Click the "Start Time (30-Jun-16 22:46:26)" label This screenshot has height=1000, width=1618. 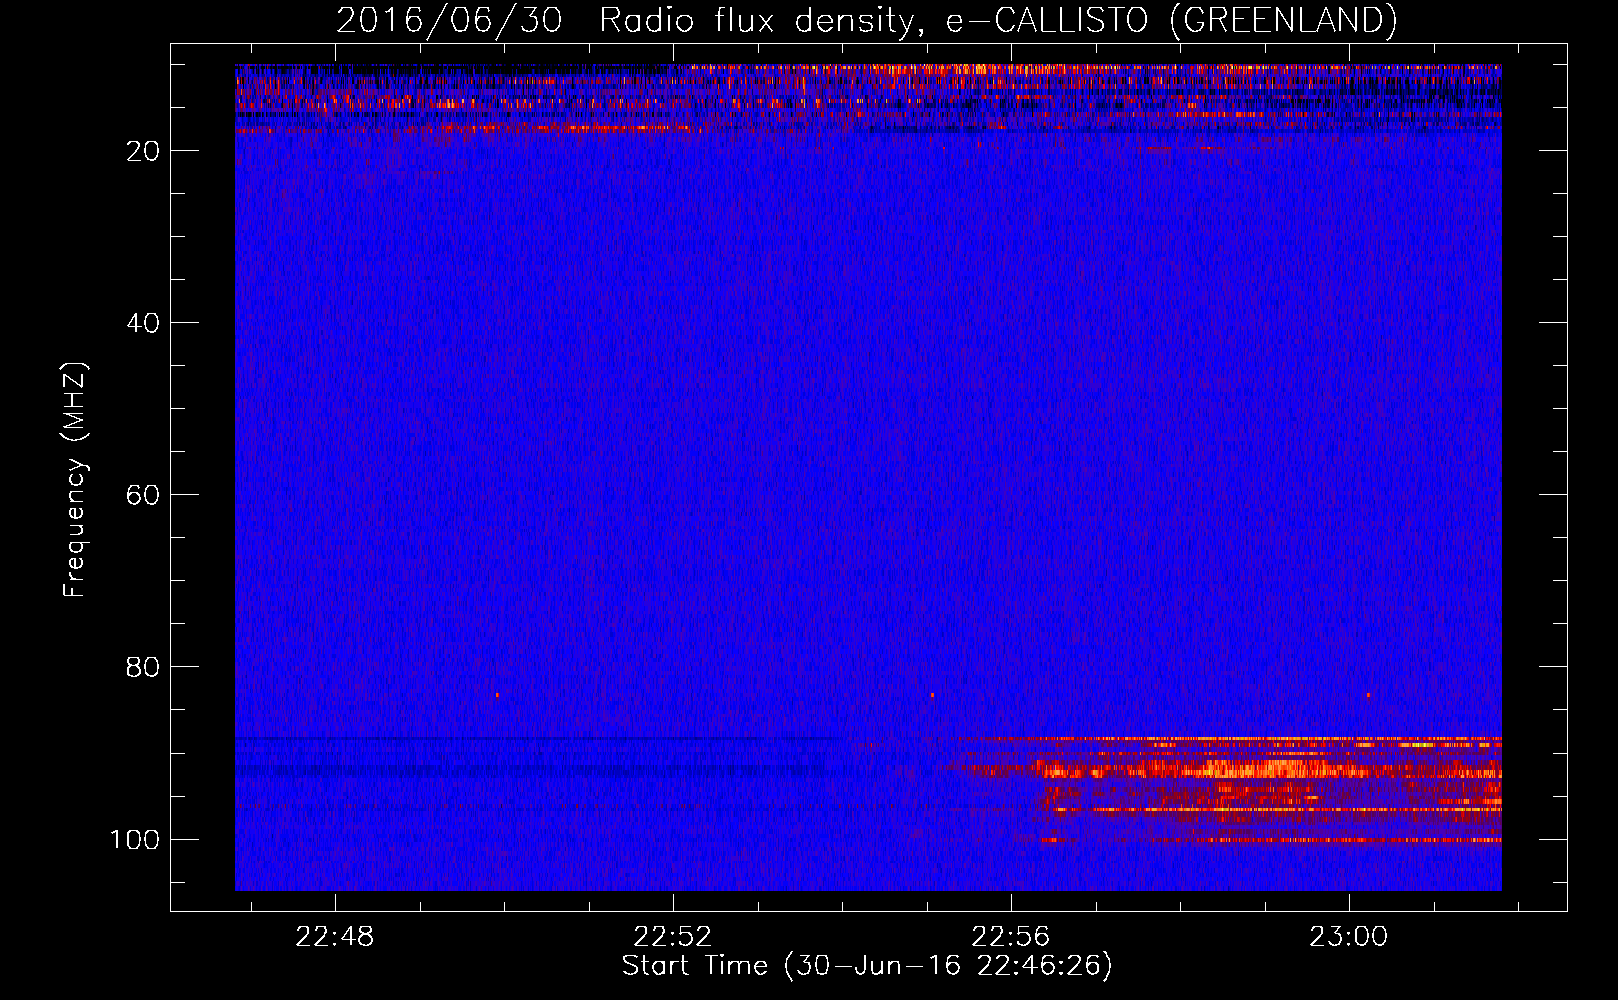tap(867, 966)
